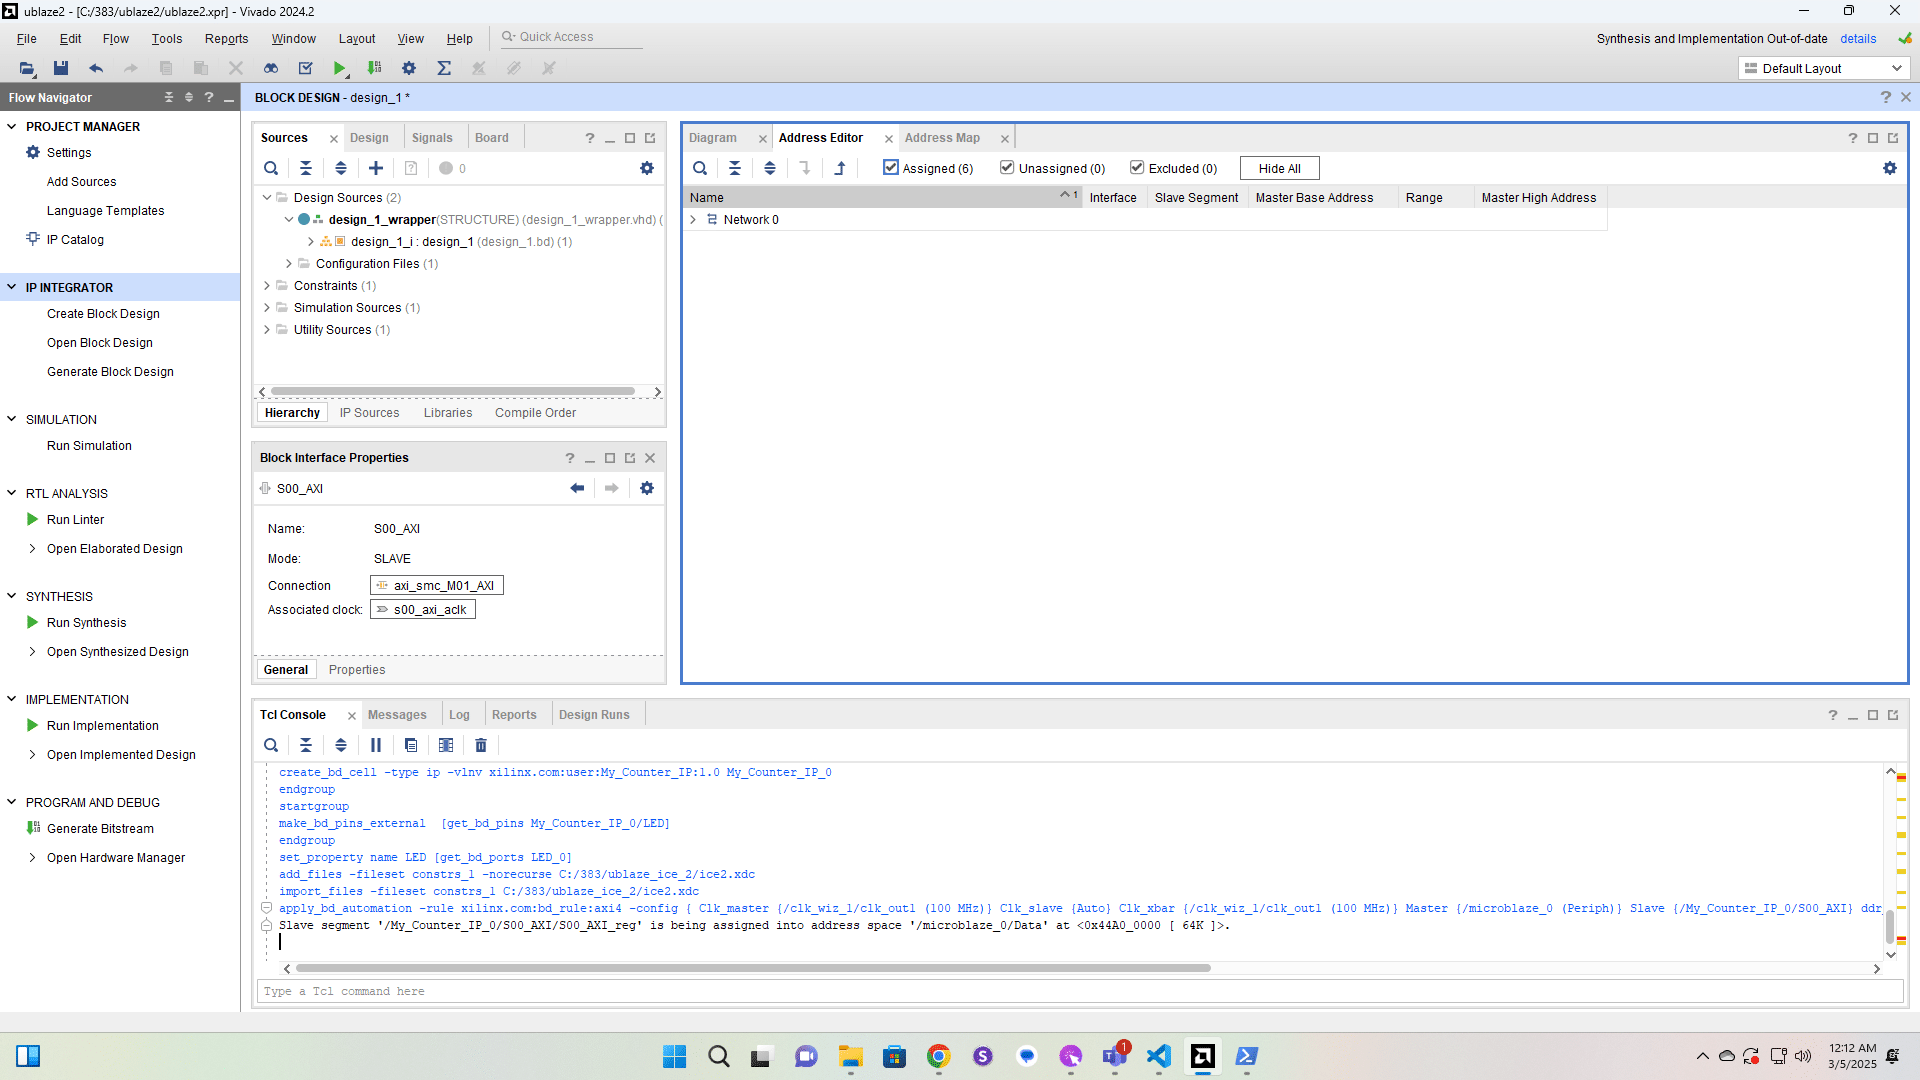Toggle the Excluded (0) checkbox

coord(1137,168)
